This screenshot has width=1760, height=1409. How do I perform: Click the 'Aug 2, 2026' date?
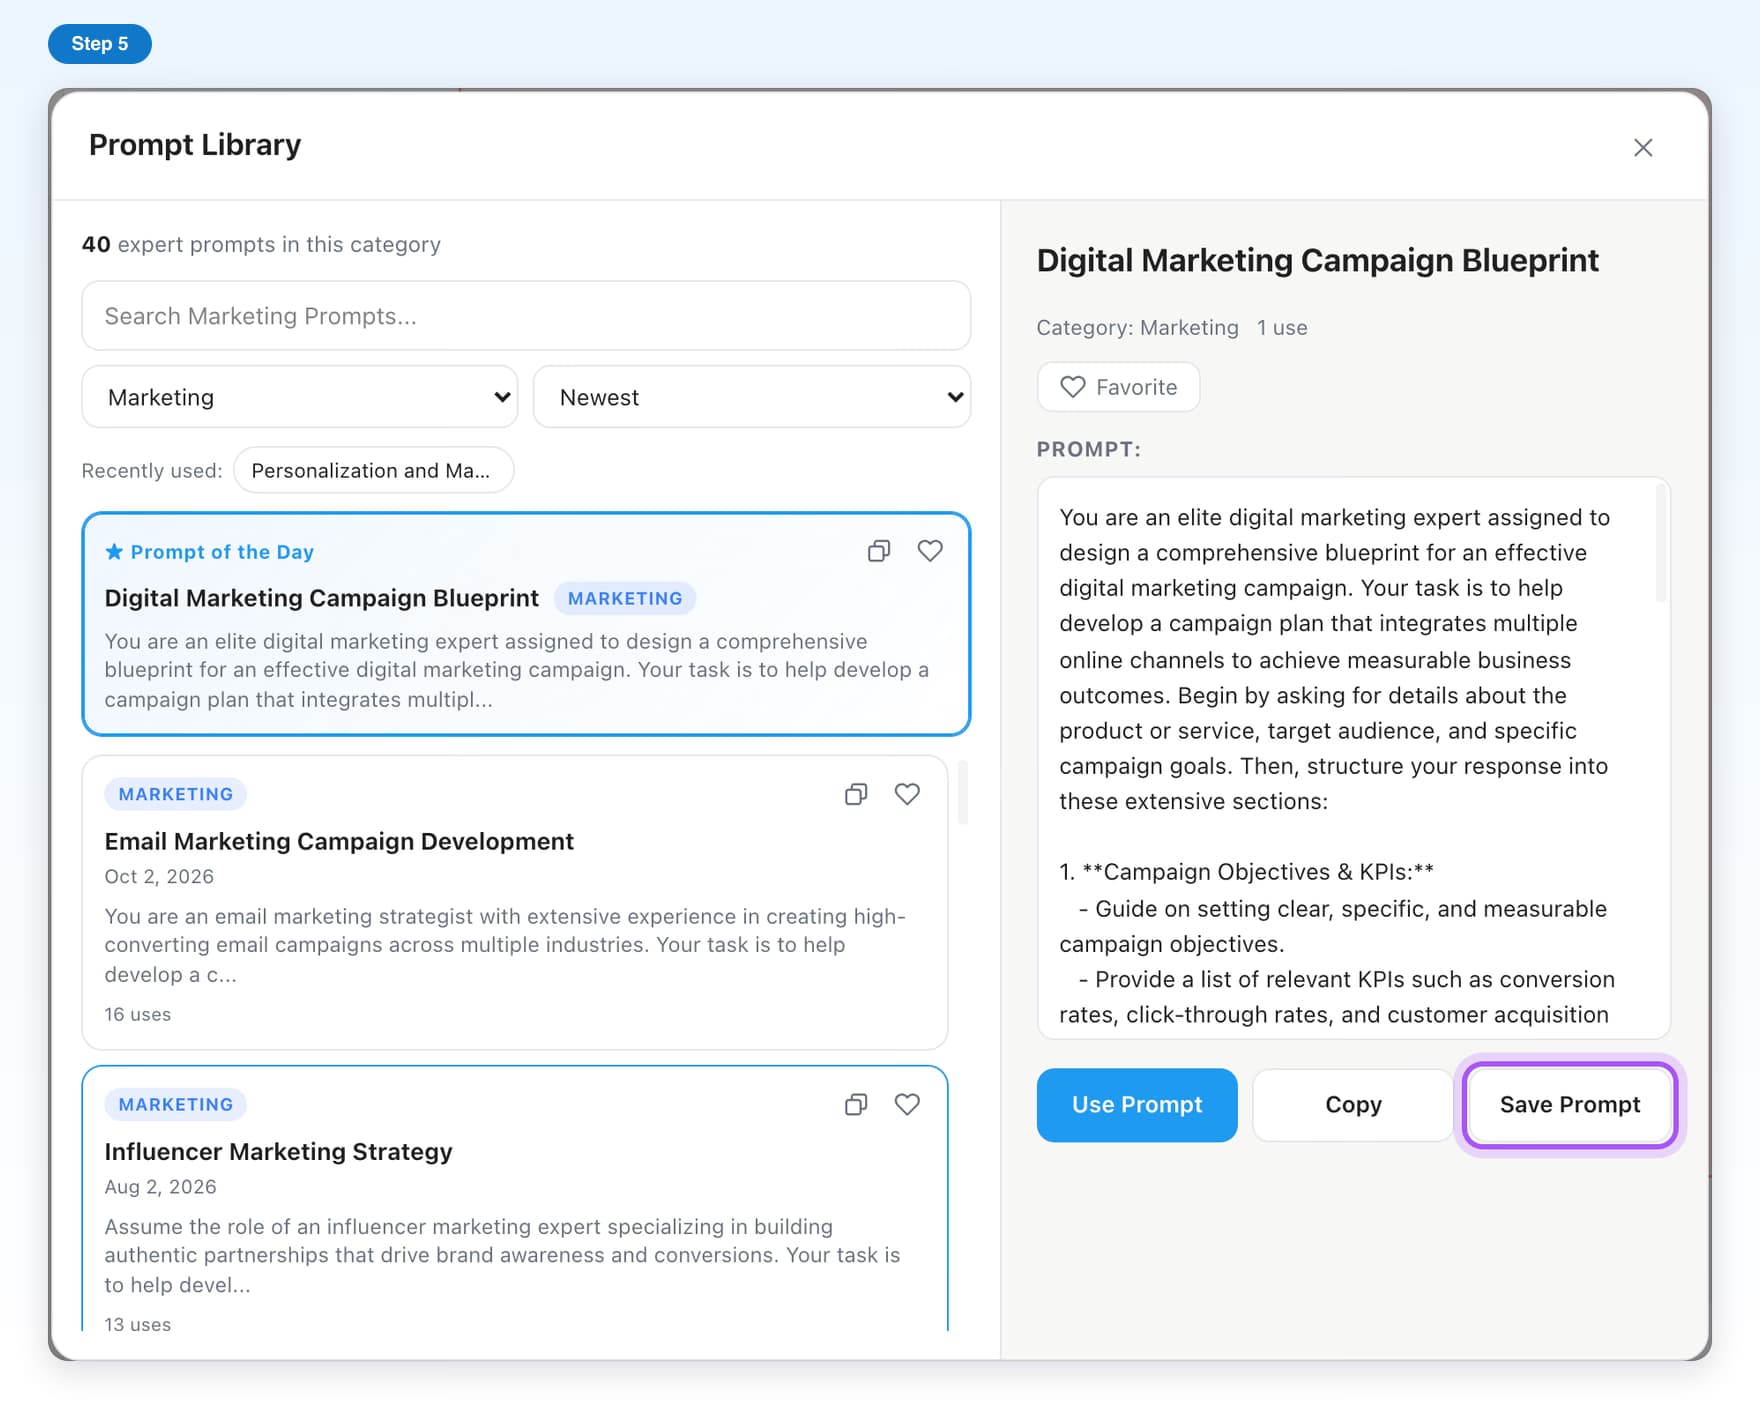point(161,1186)
